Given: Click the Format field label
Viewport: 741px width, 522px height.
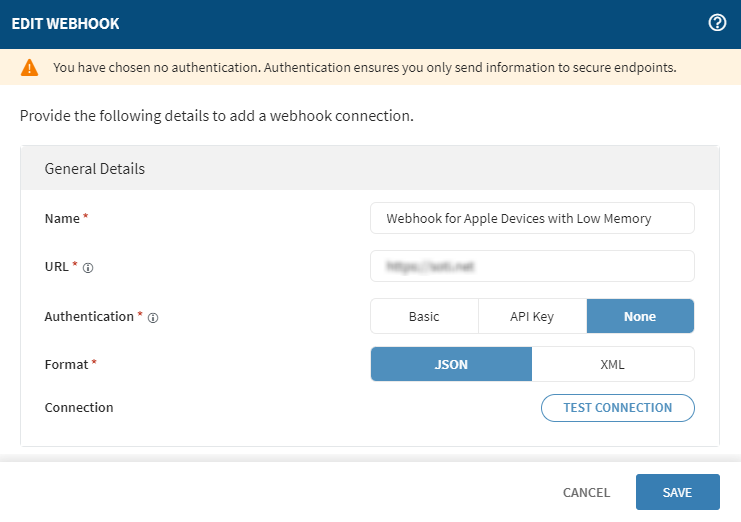Looking at the screenshot, I should click(67, 364).
